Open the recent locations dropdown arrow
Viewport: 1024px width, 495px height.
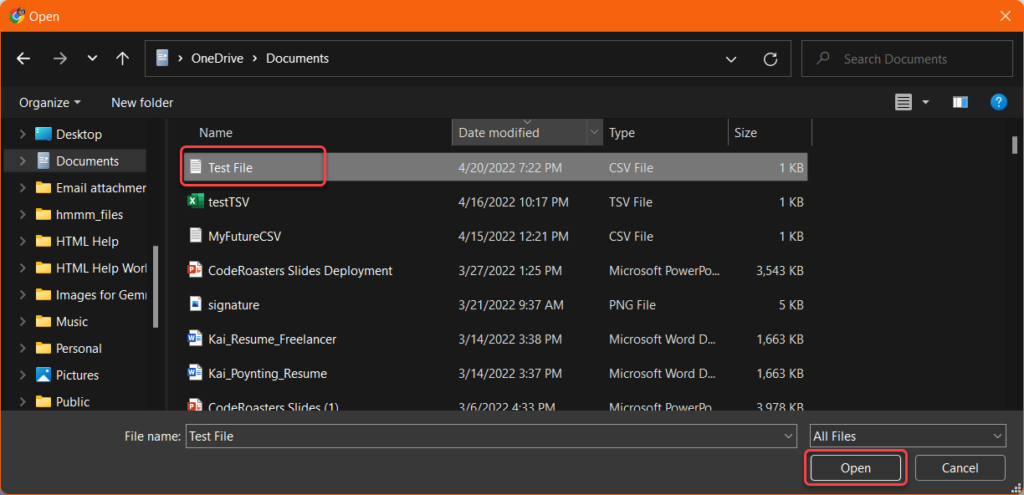(92, 59)
